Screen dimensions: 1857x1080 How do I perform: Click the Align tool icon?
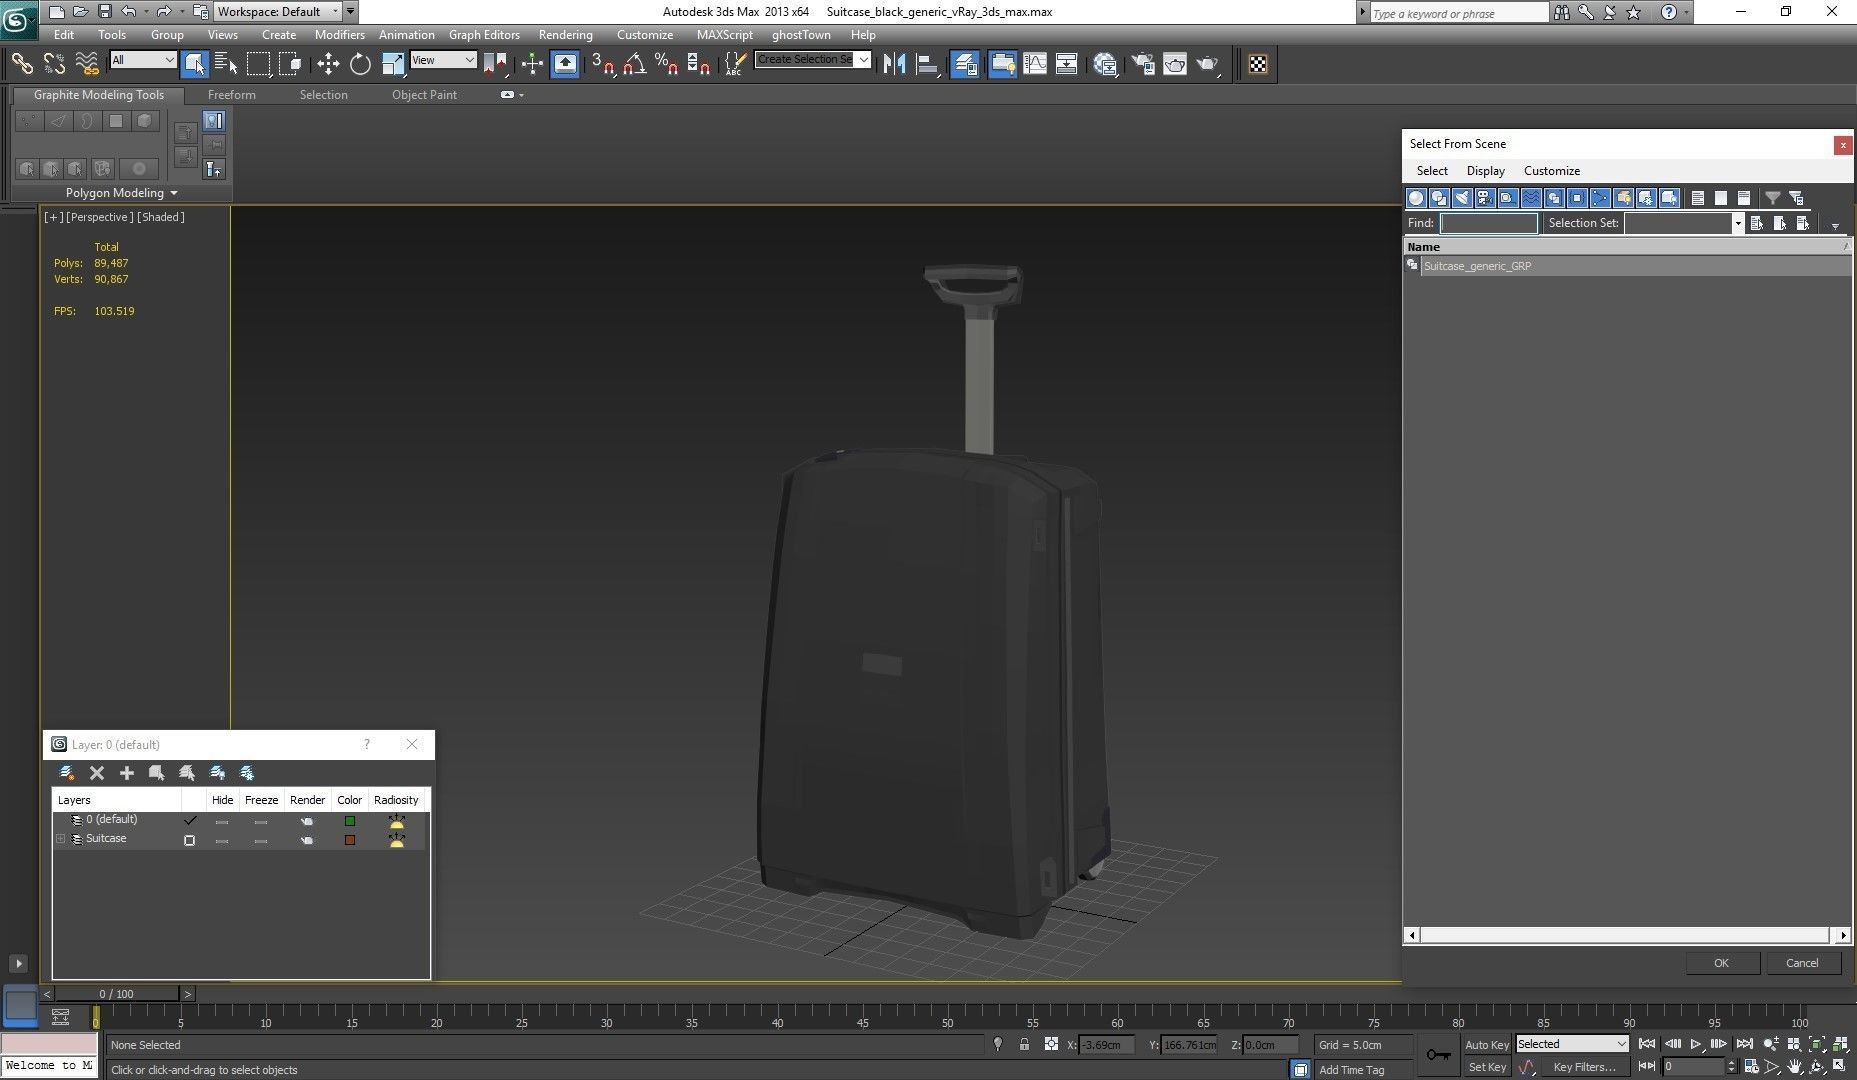(927, 64)
